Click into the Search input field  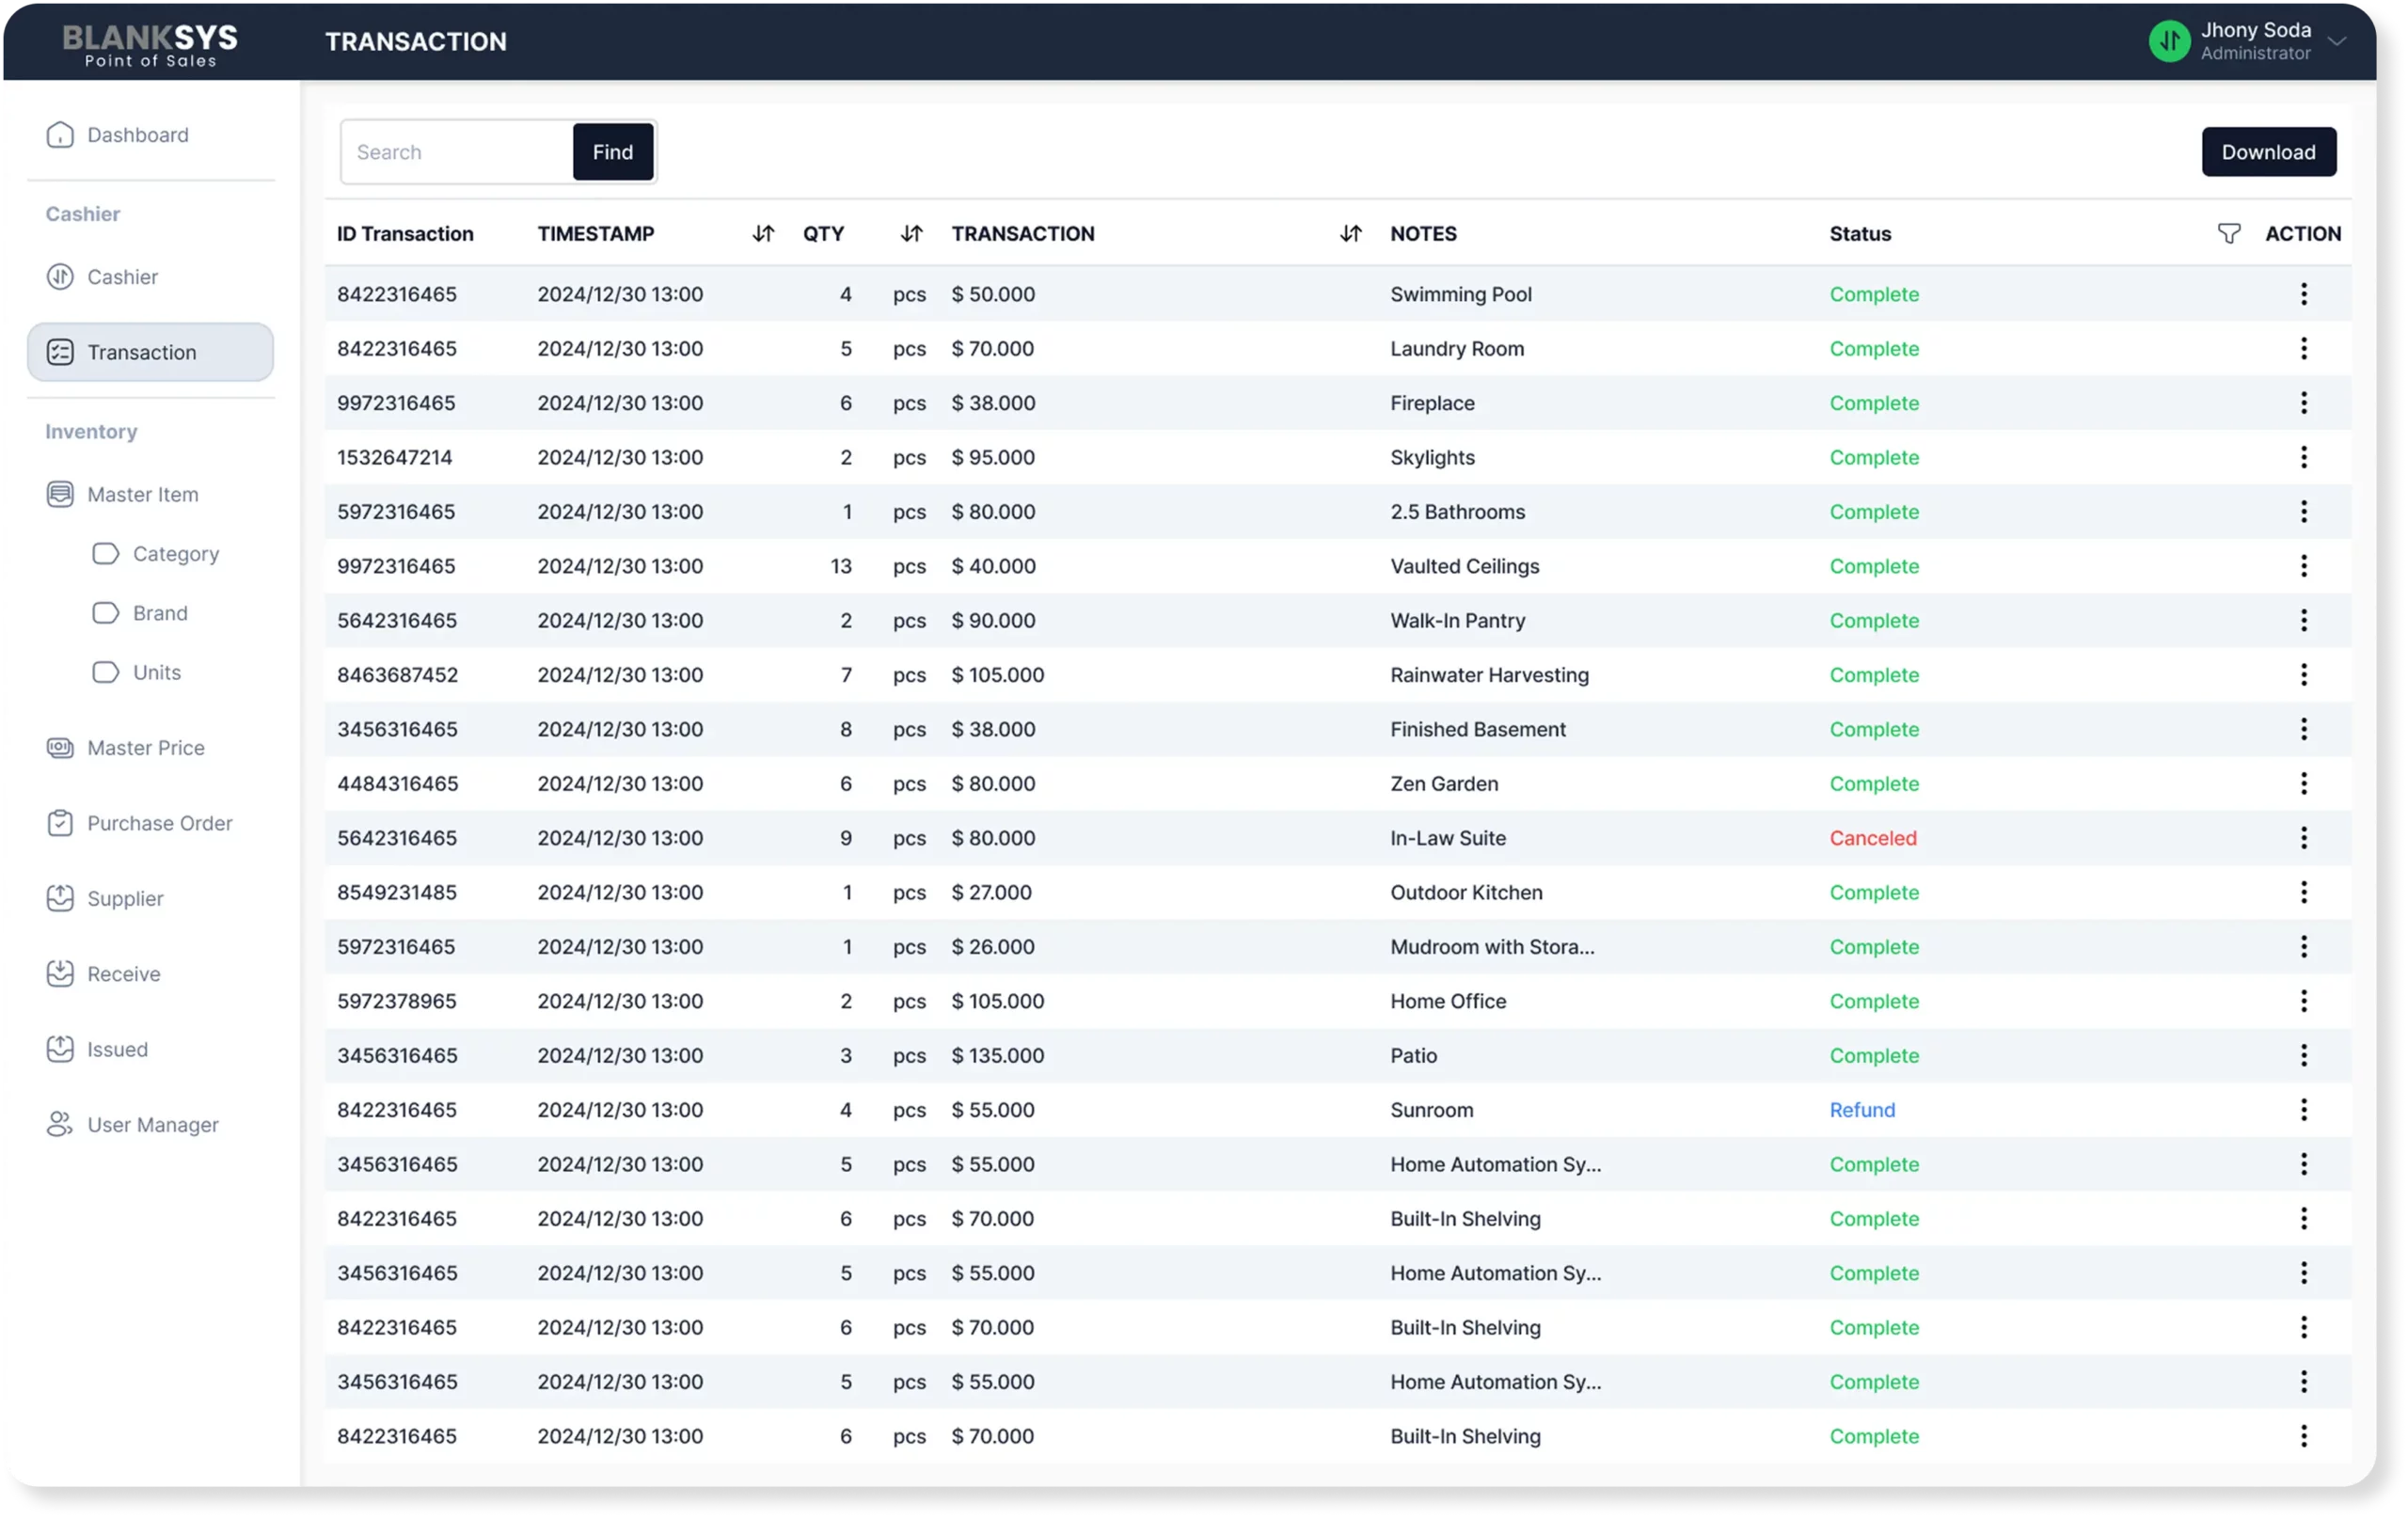[457, 152]
